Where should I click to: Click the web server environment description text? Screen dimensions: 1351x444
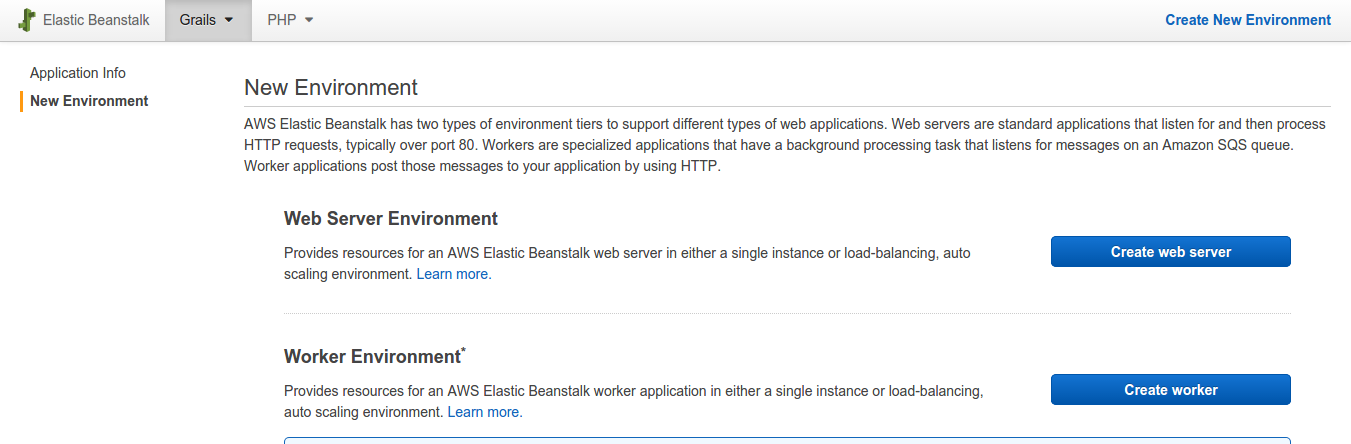(x=627, y=264)
